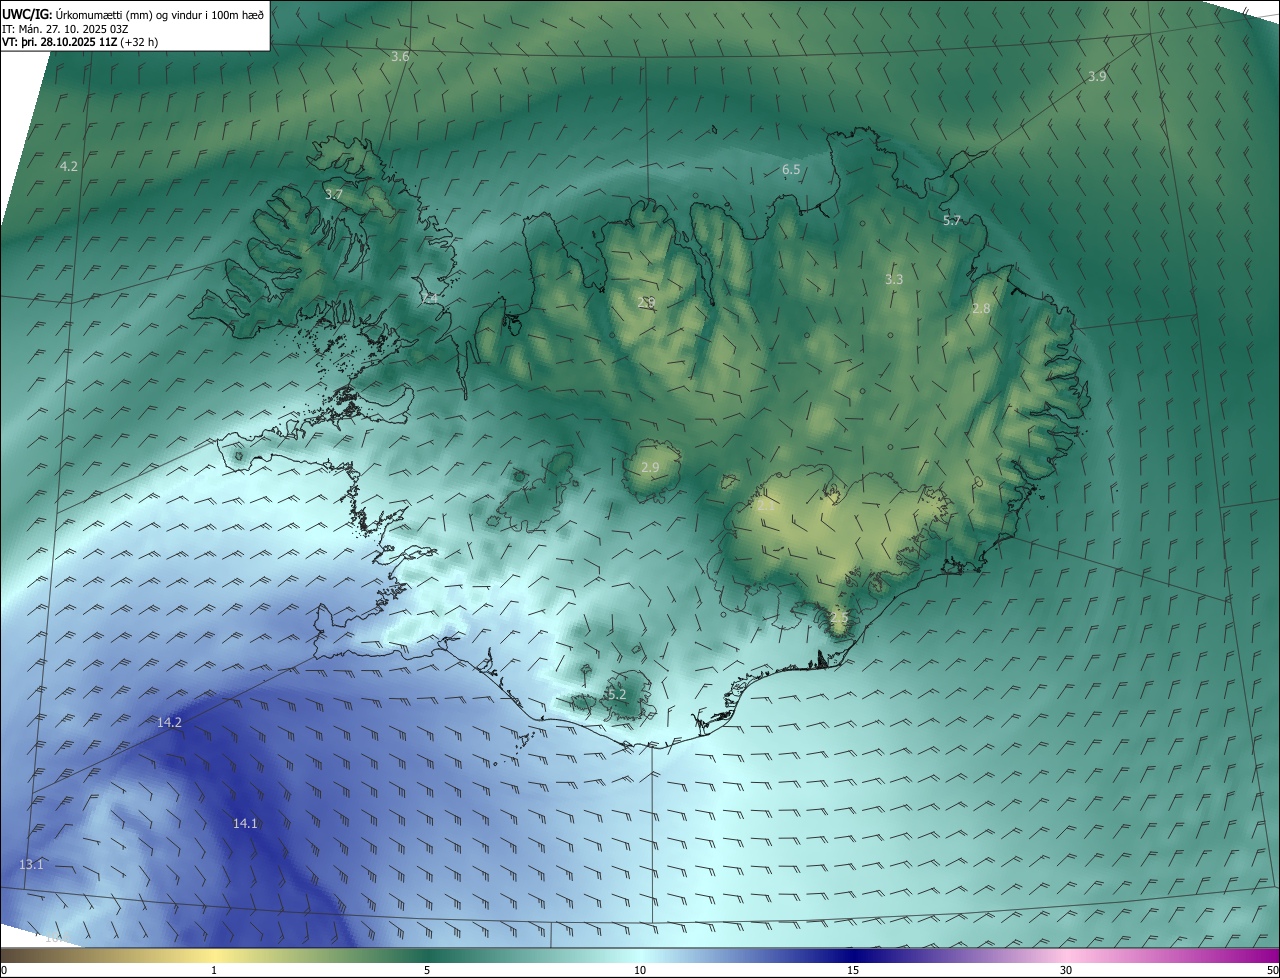This screenshot has width=1280, height=978.
Task: Click the 4.2 value over the northwest sea
Action: 69,166
